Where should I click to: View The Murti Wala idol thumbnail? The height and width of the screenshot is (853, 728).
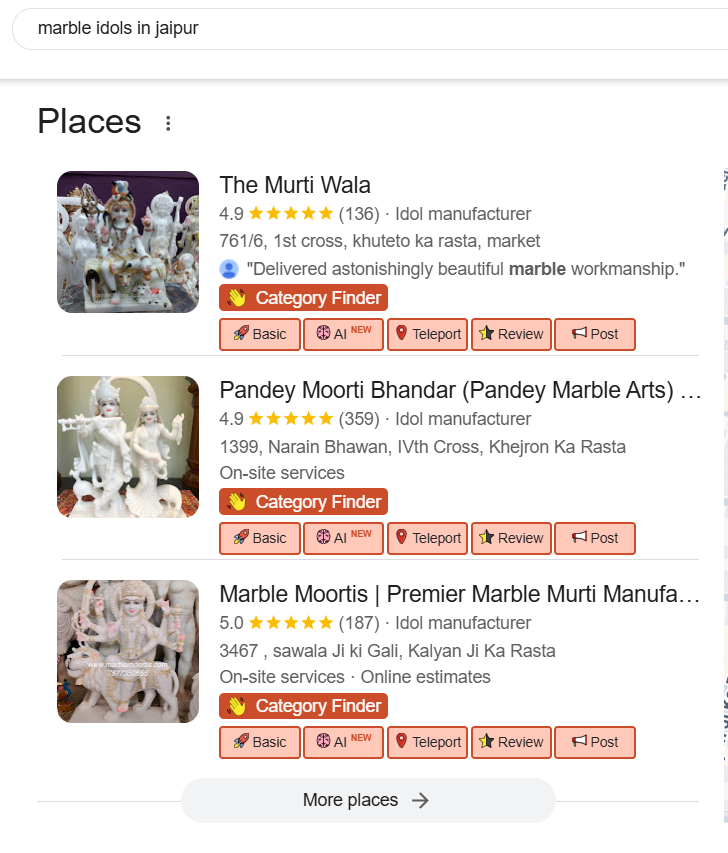coord(128,242)
